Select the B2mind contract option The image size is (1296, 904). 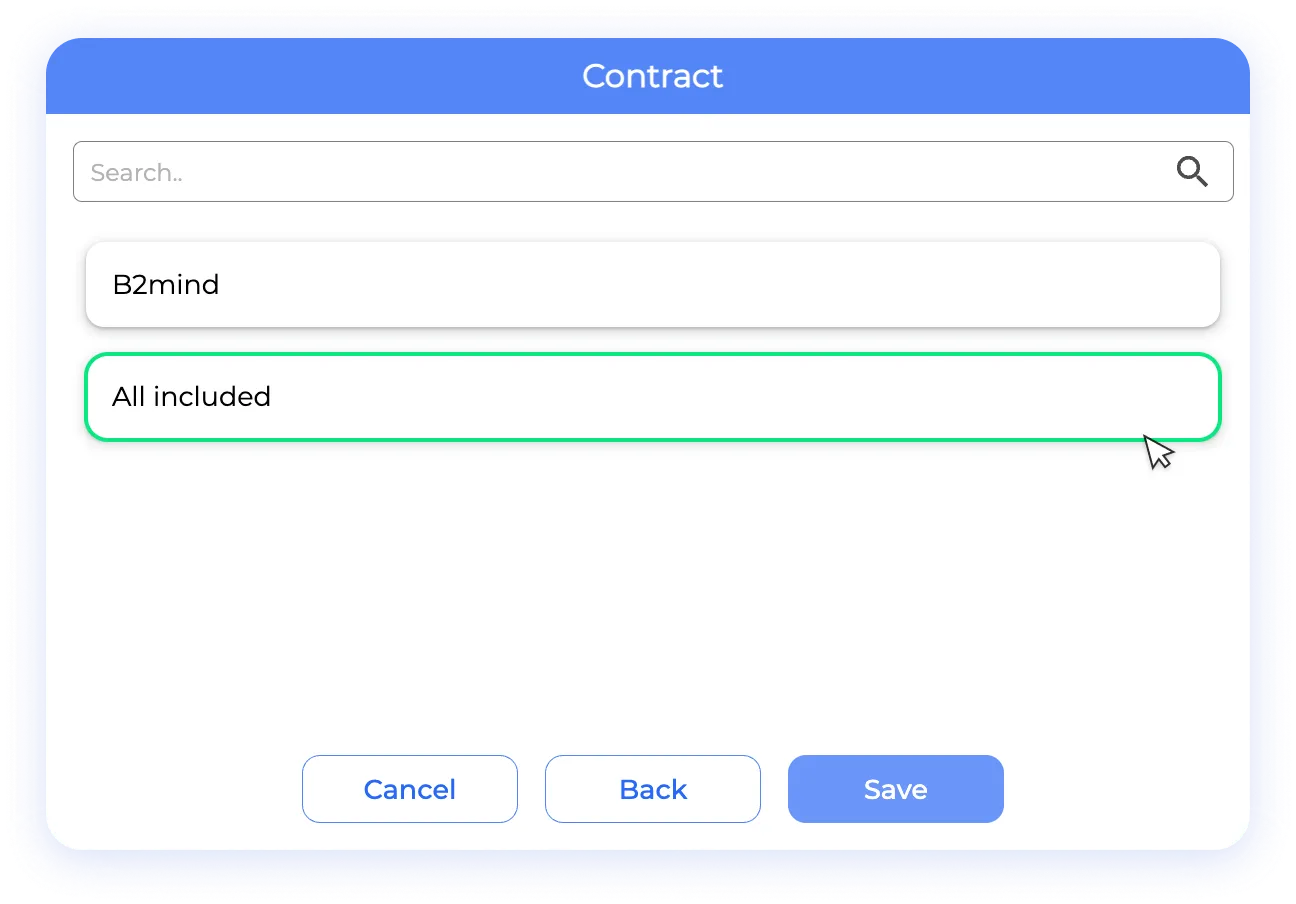pos(652,285)
